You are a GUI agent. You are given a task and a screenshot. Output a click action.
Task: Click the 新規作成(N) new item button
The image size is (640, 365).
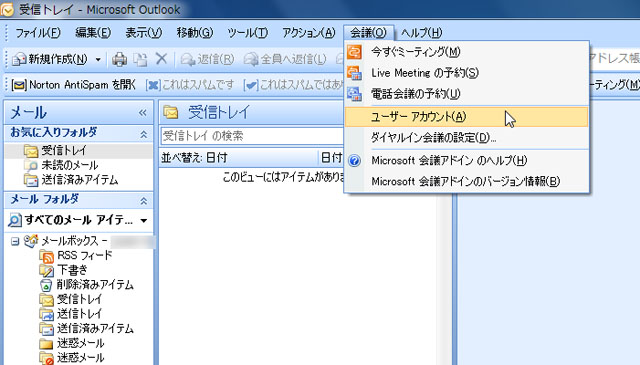pyautogui.click(x=49, y=60)
